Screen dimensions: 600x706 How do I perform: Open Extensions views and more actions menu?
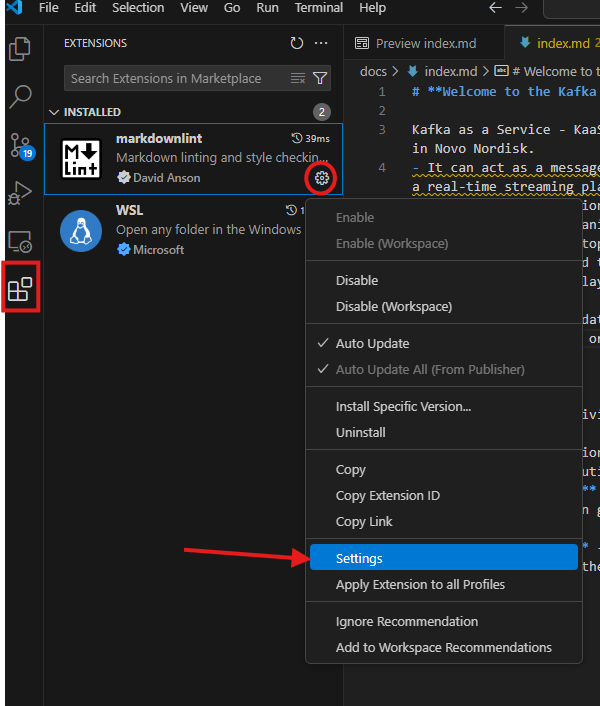pos(321,43)
